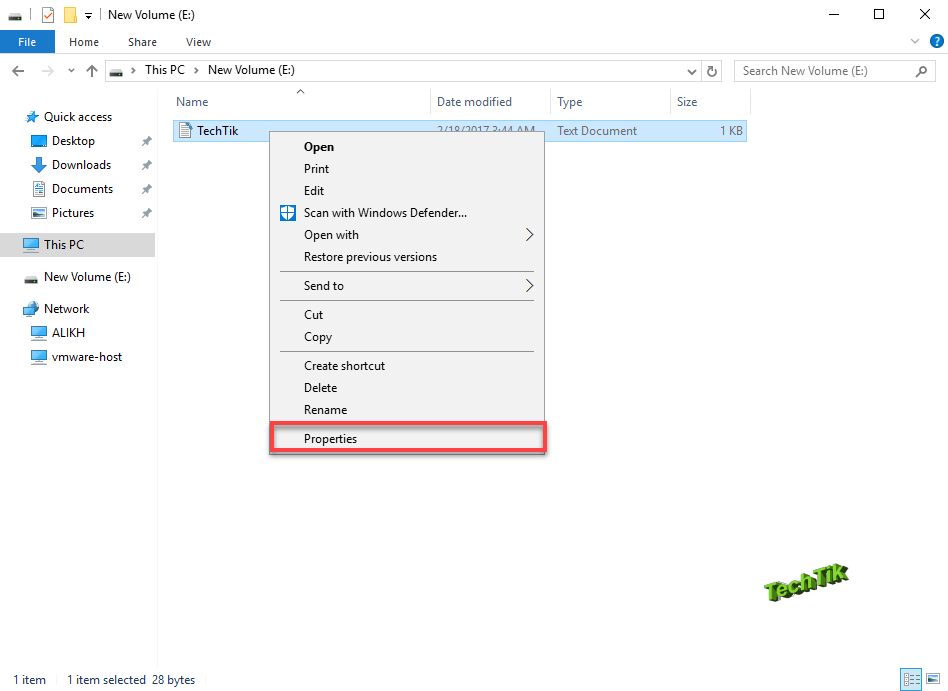Sort by the Size column header
The image size is (948, 691).
click(x=710, y=102)
